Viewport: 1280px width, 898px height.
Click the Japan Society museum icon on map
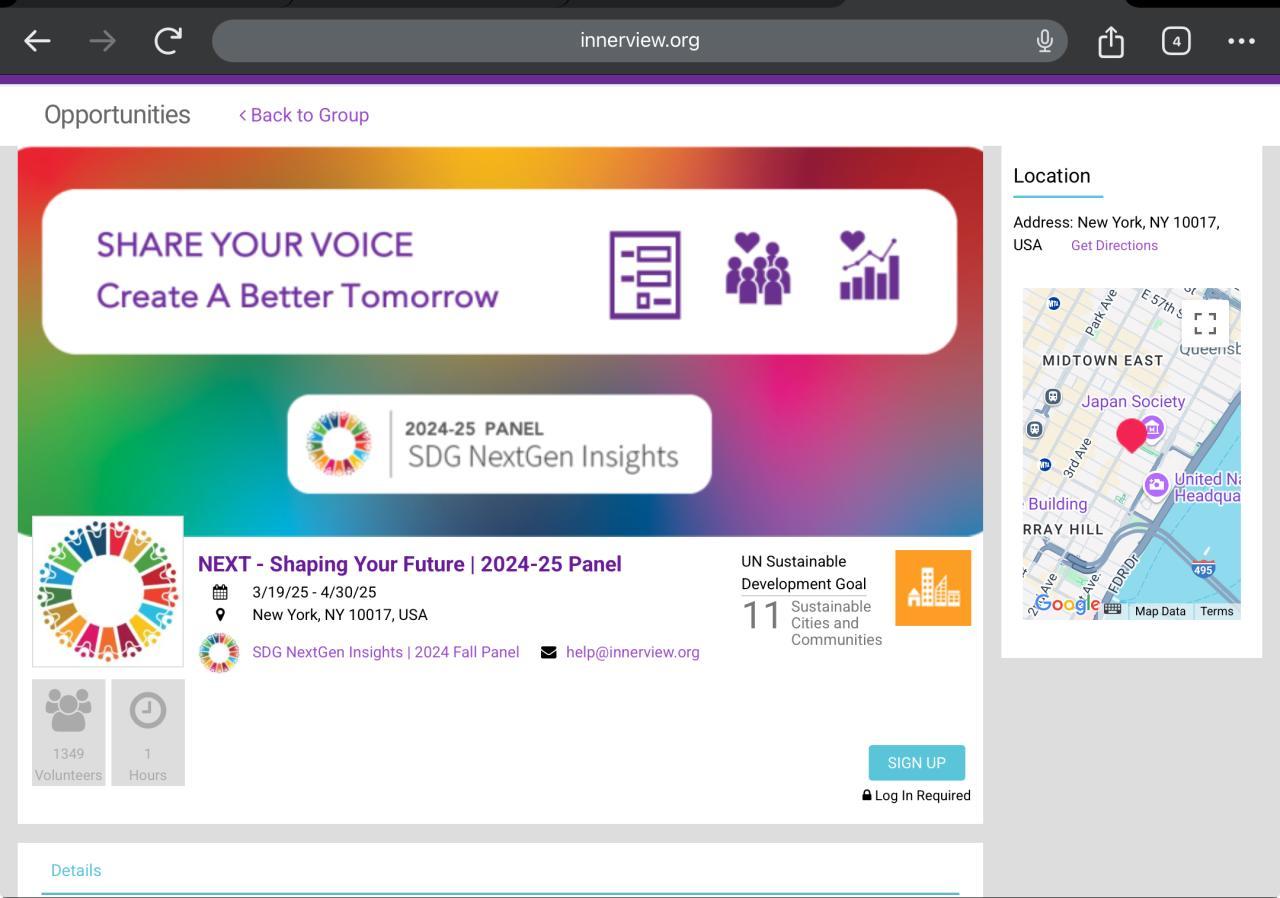(x=1152, y=428)
